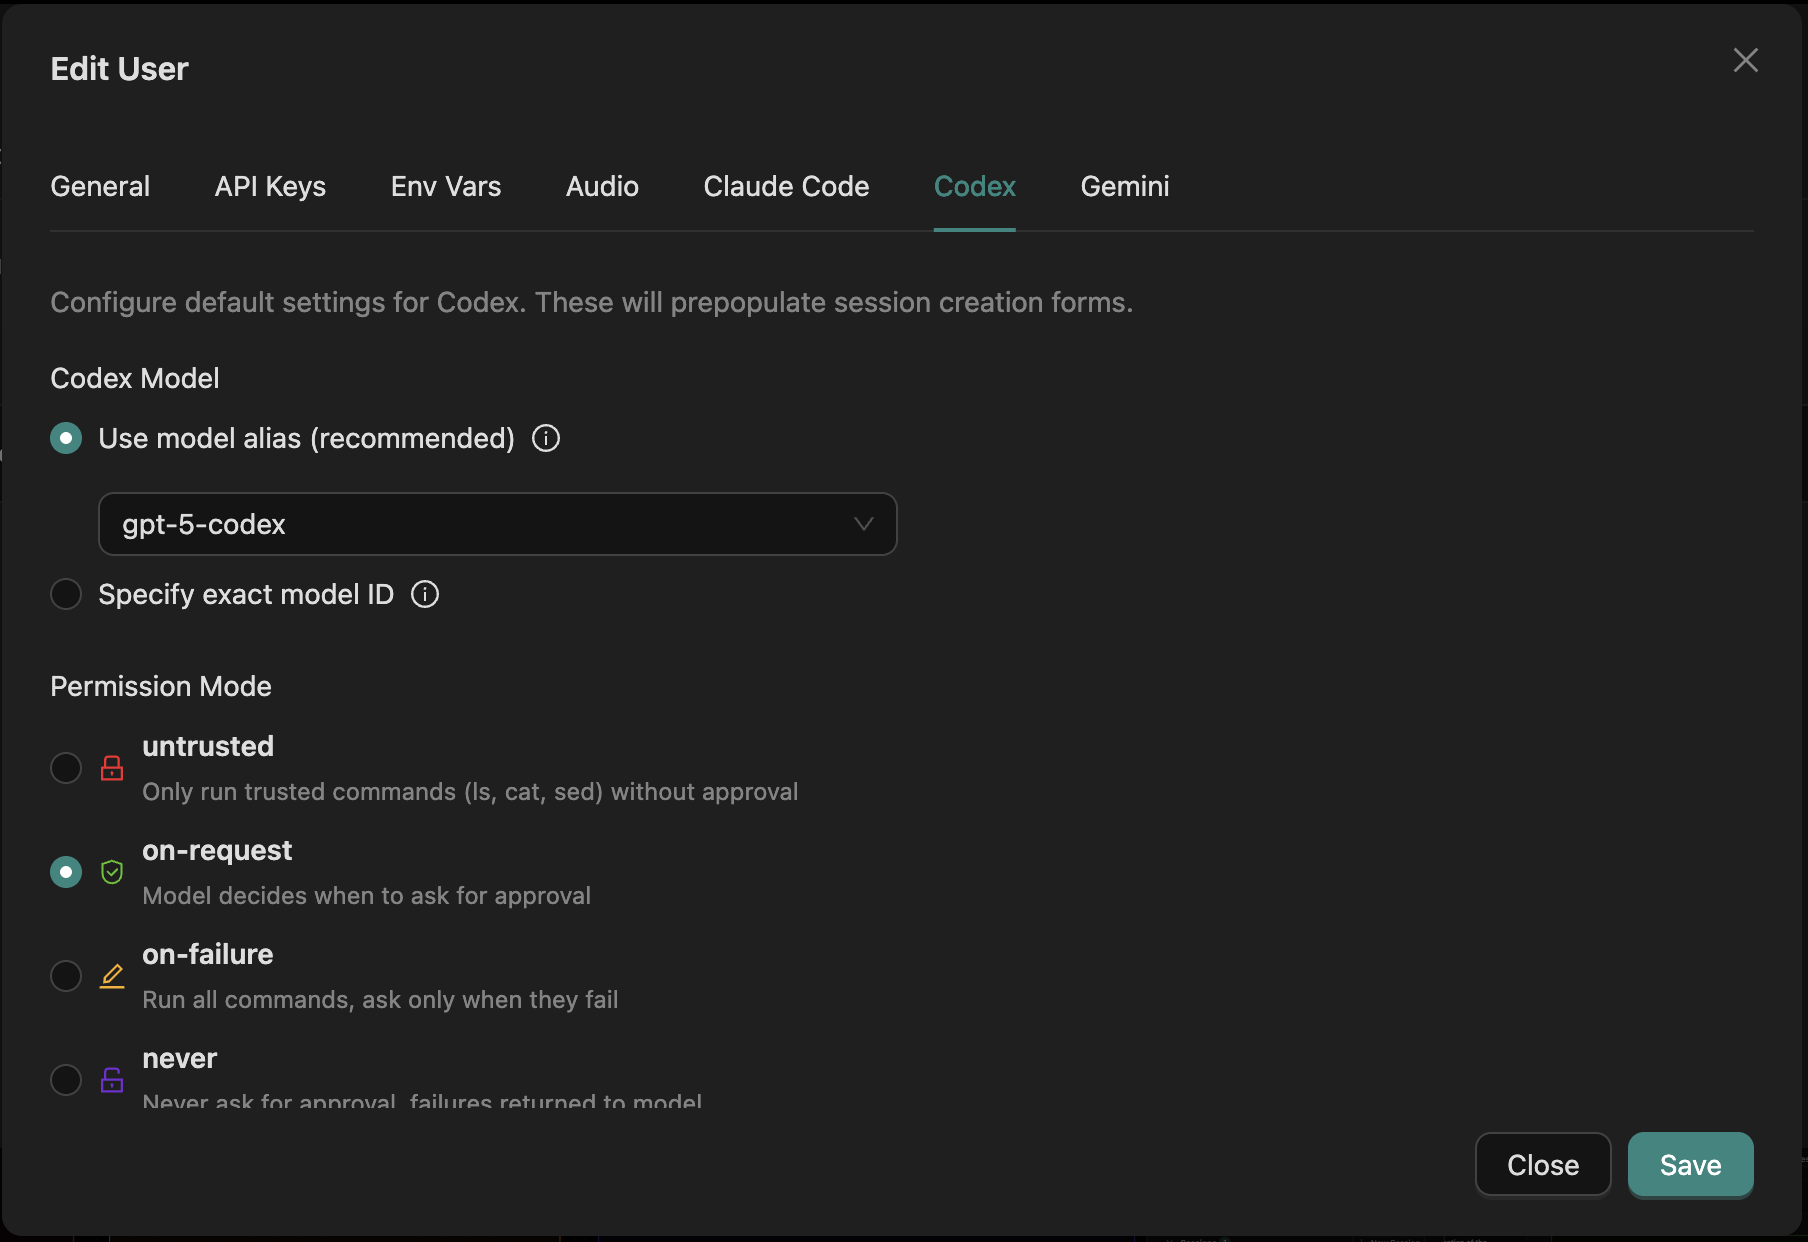1808x1242 pixels.
Task: Choose the on-failure permission mode
Action: coord(66,976)
